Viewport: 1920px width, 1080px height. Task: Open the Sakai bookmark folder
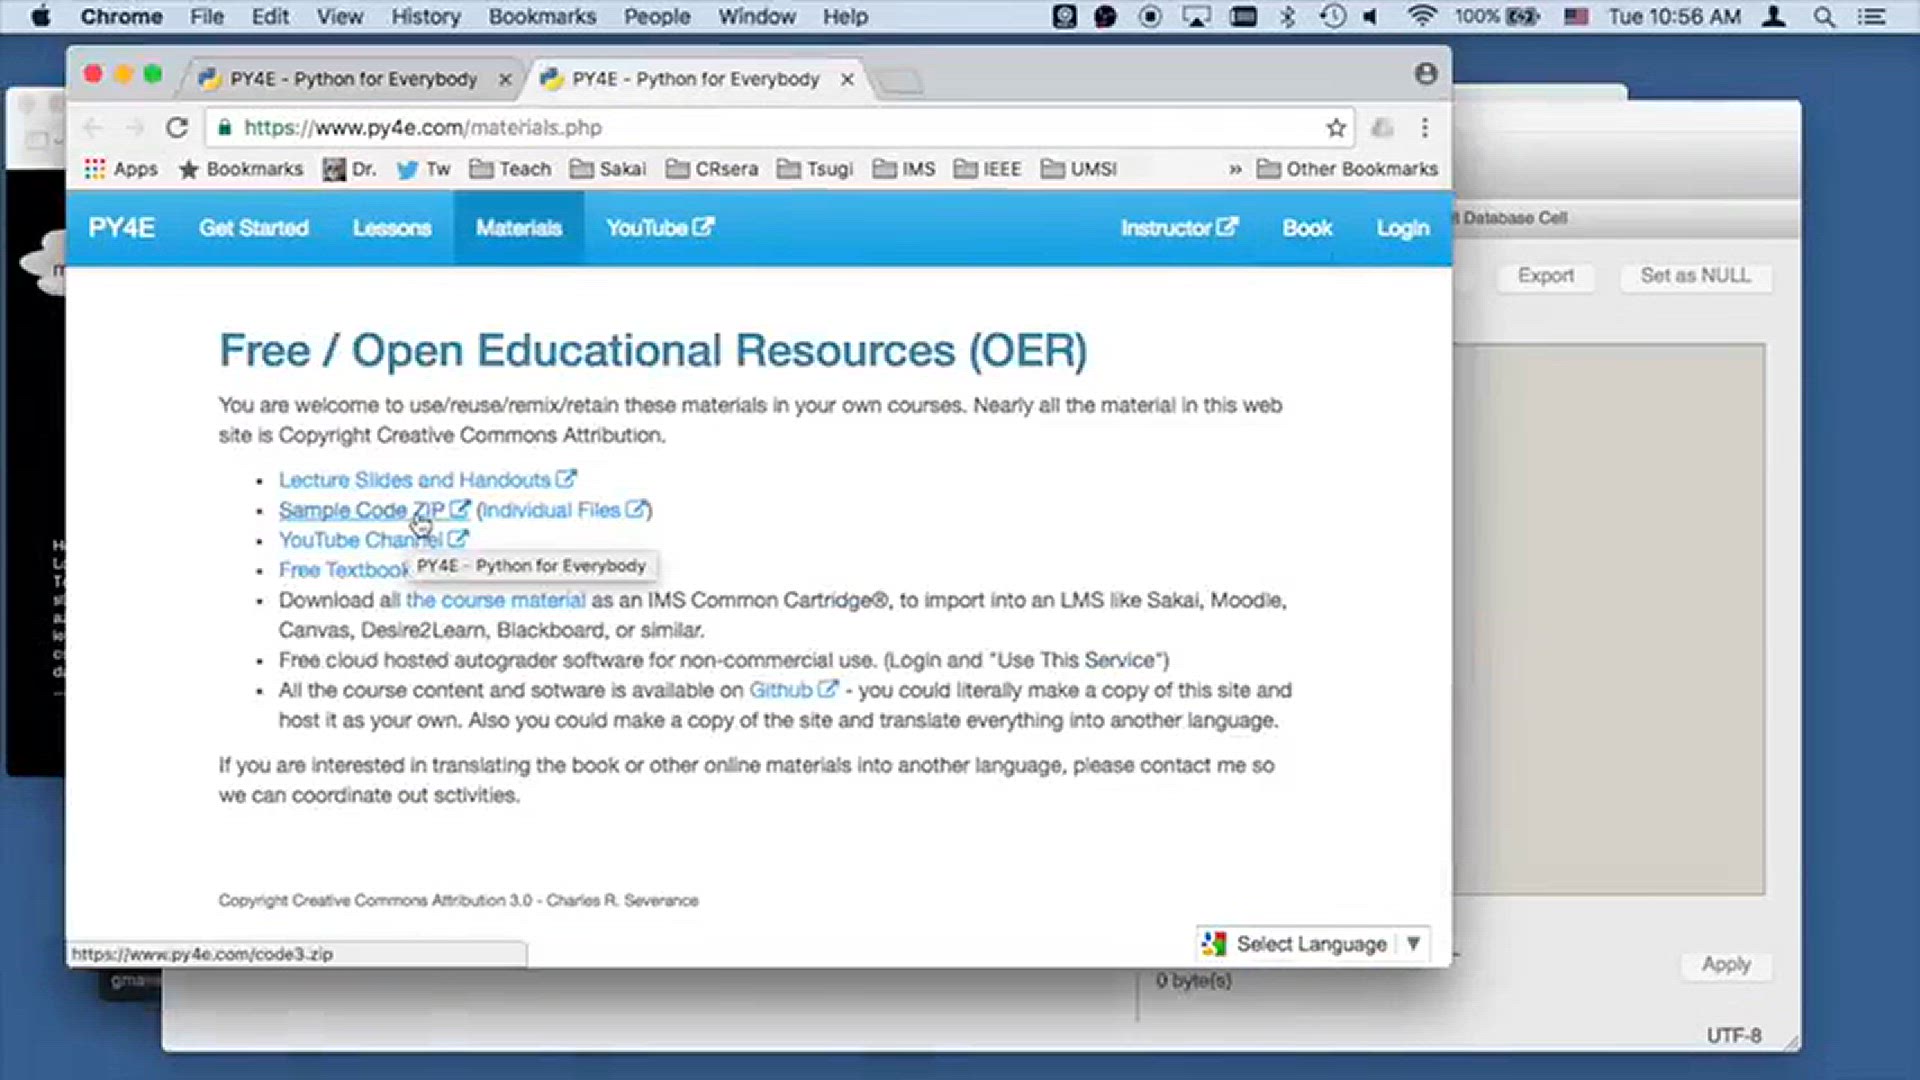(x=608, y=169)
